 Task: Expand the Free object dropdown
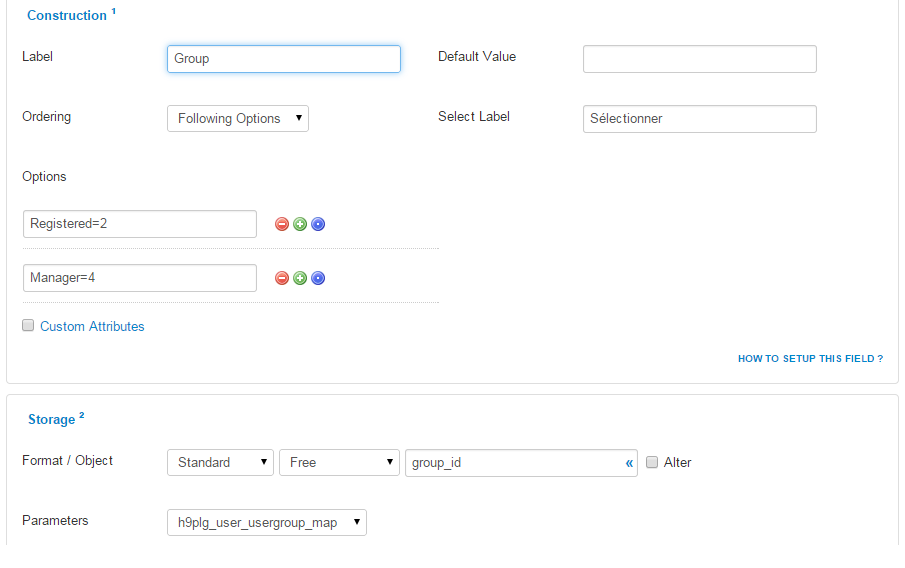[x=339, y=462]
